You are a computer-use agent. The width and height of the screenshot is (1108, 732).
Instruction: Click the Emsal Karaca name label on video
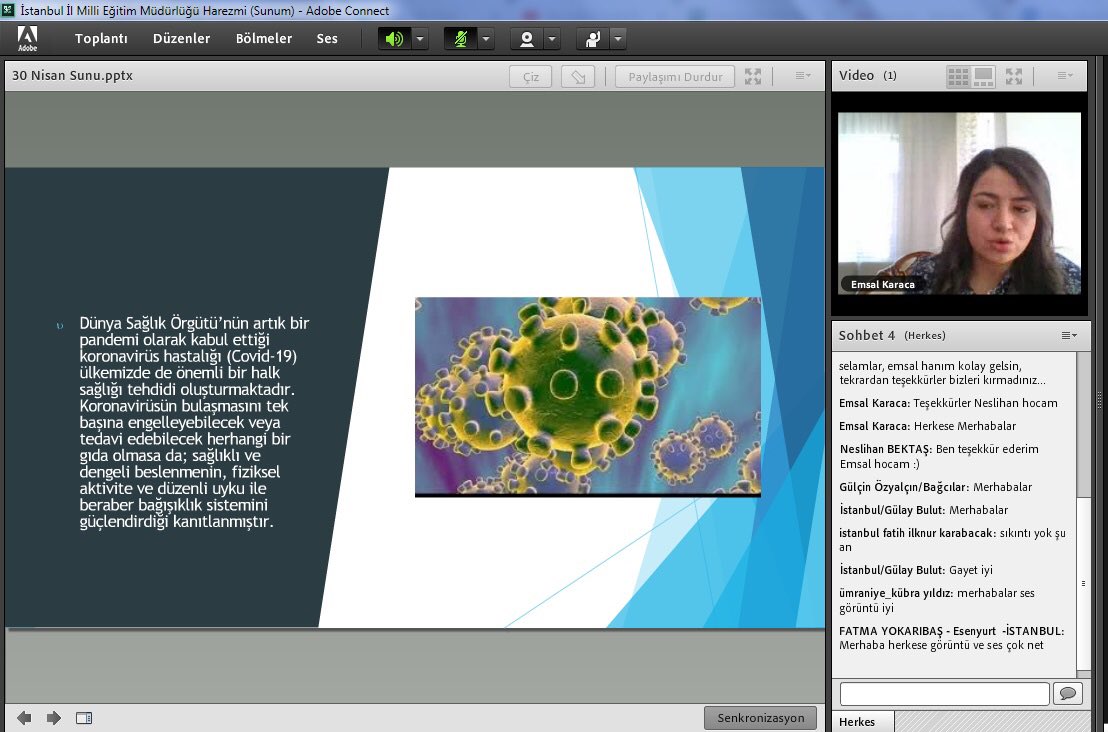click(883, 285)
